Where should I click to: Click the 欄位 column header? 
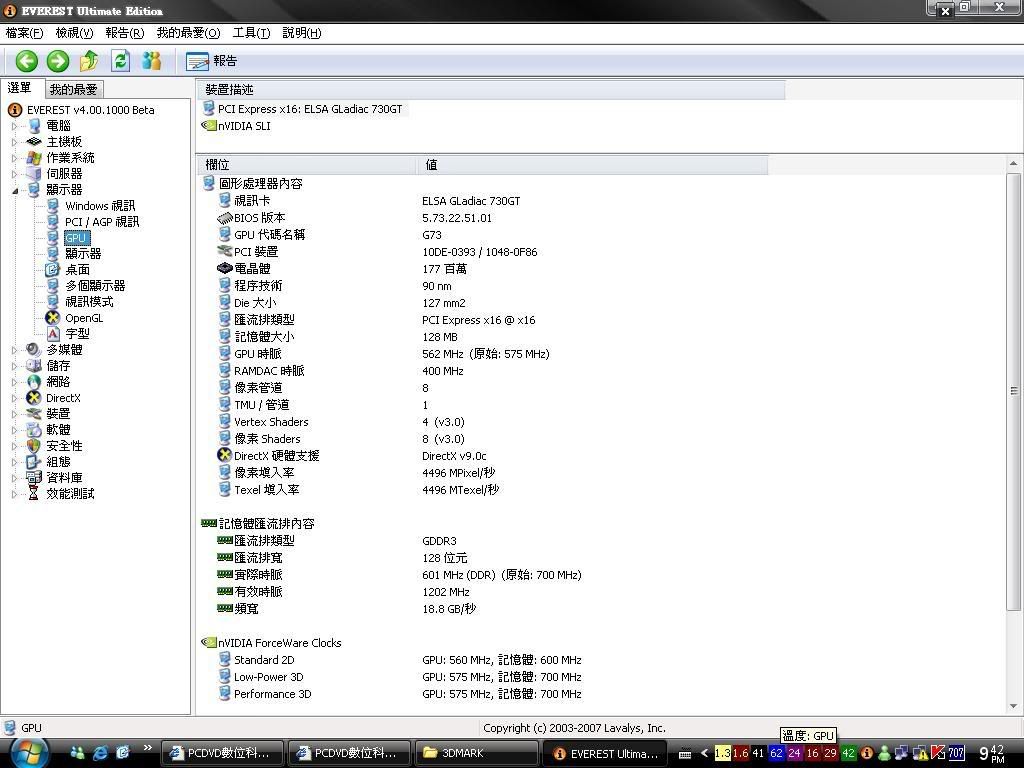coord(306,165)
